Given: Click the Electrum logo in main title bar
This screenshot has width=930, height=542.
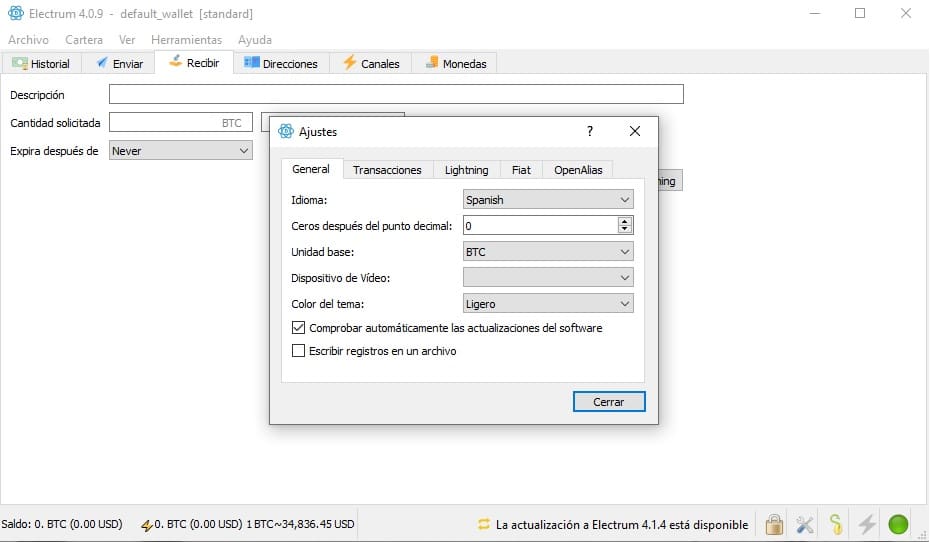Looking at the screenshot, I should tap(16, 13).
